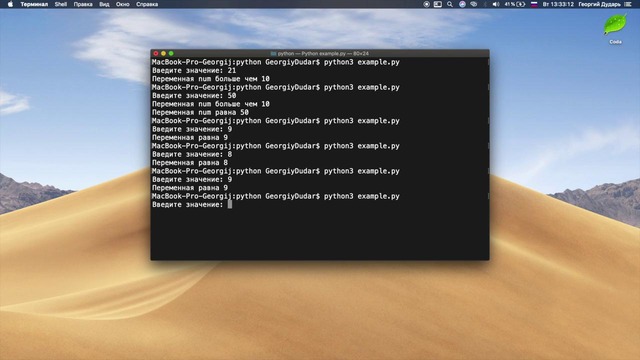Click the battery 41% indicator

(515, 4)
